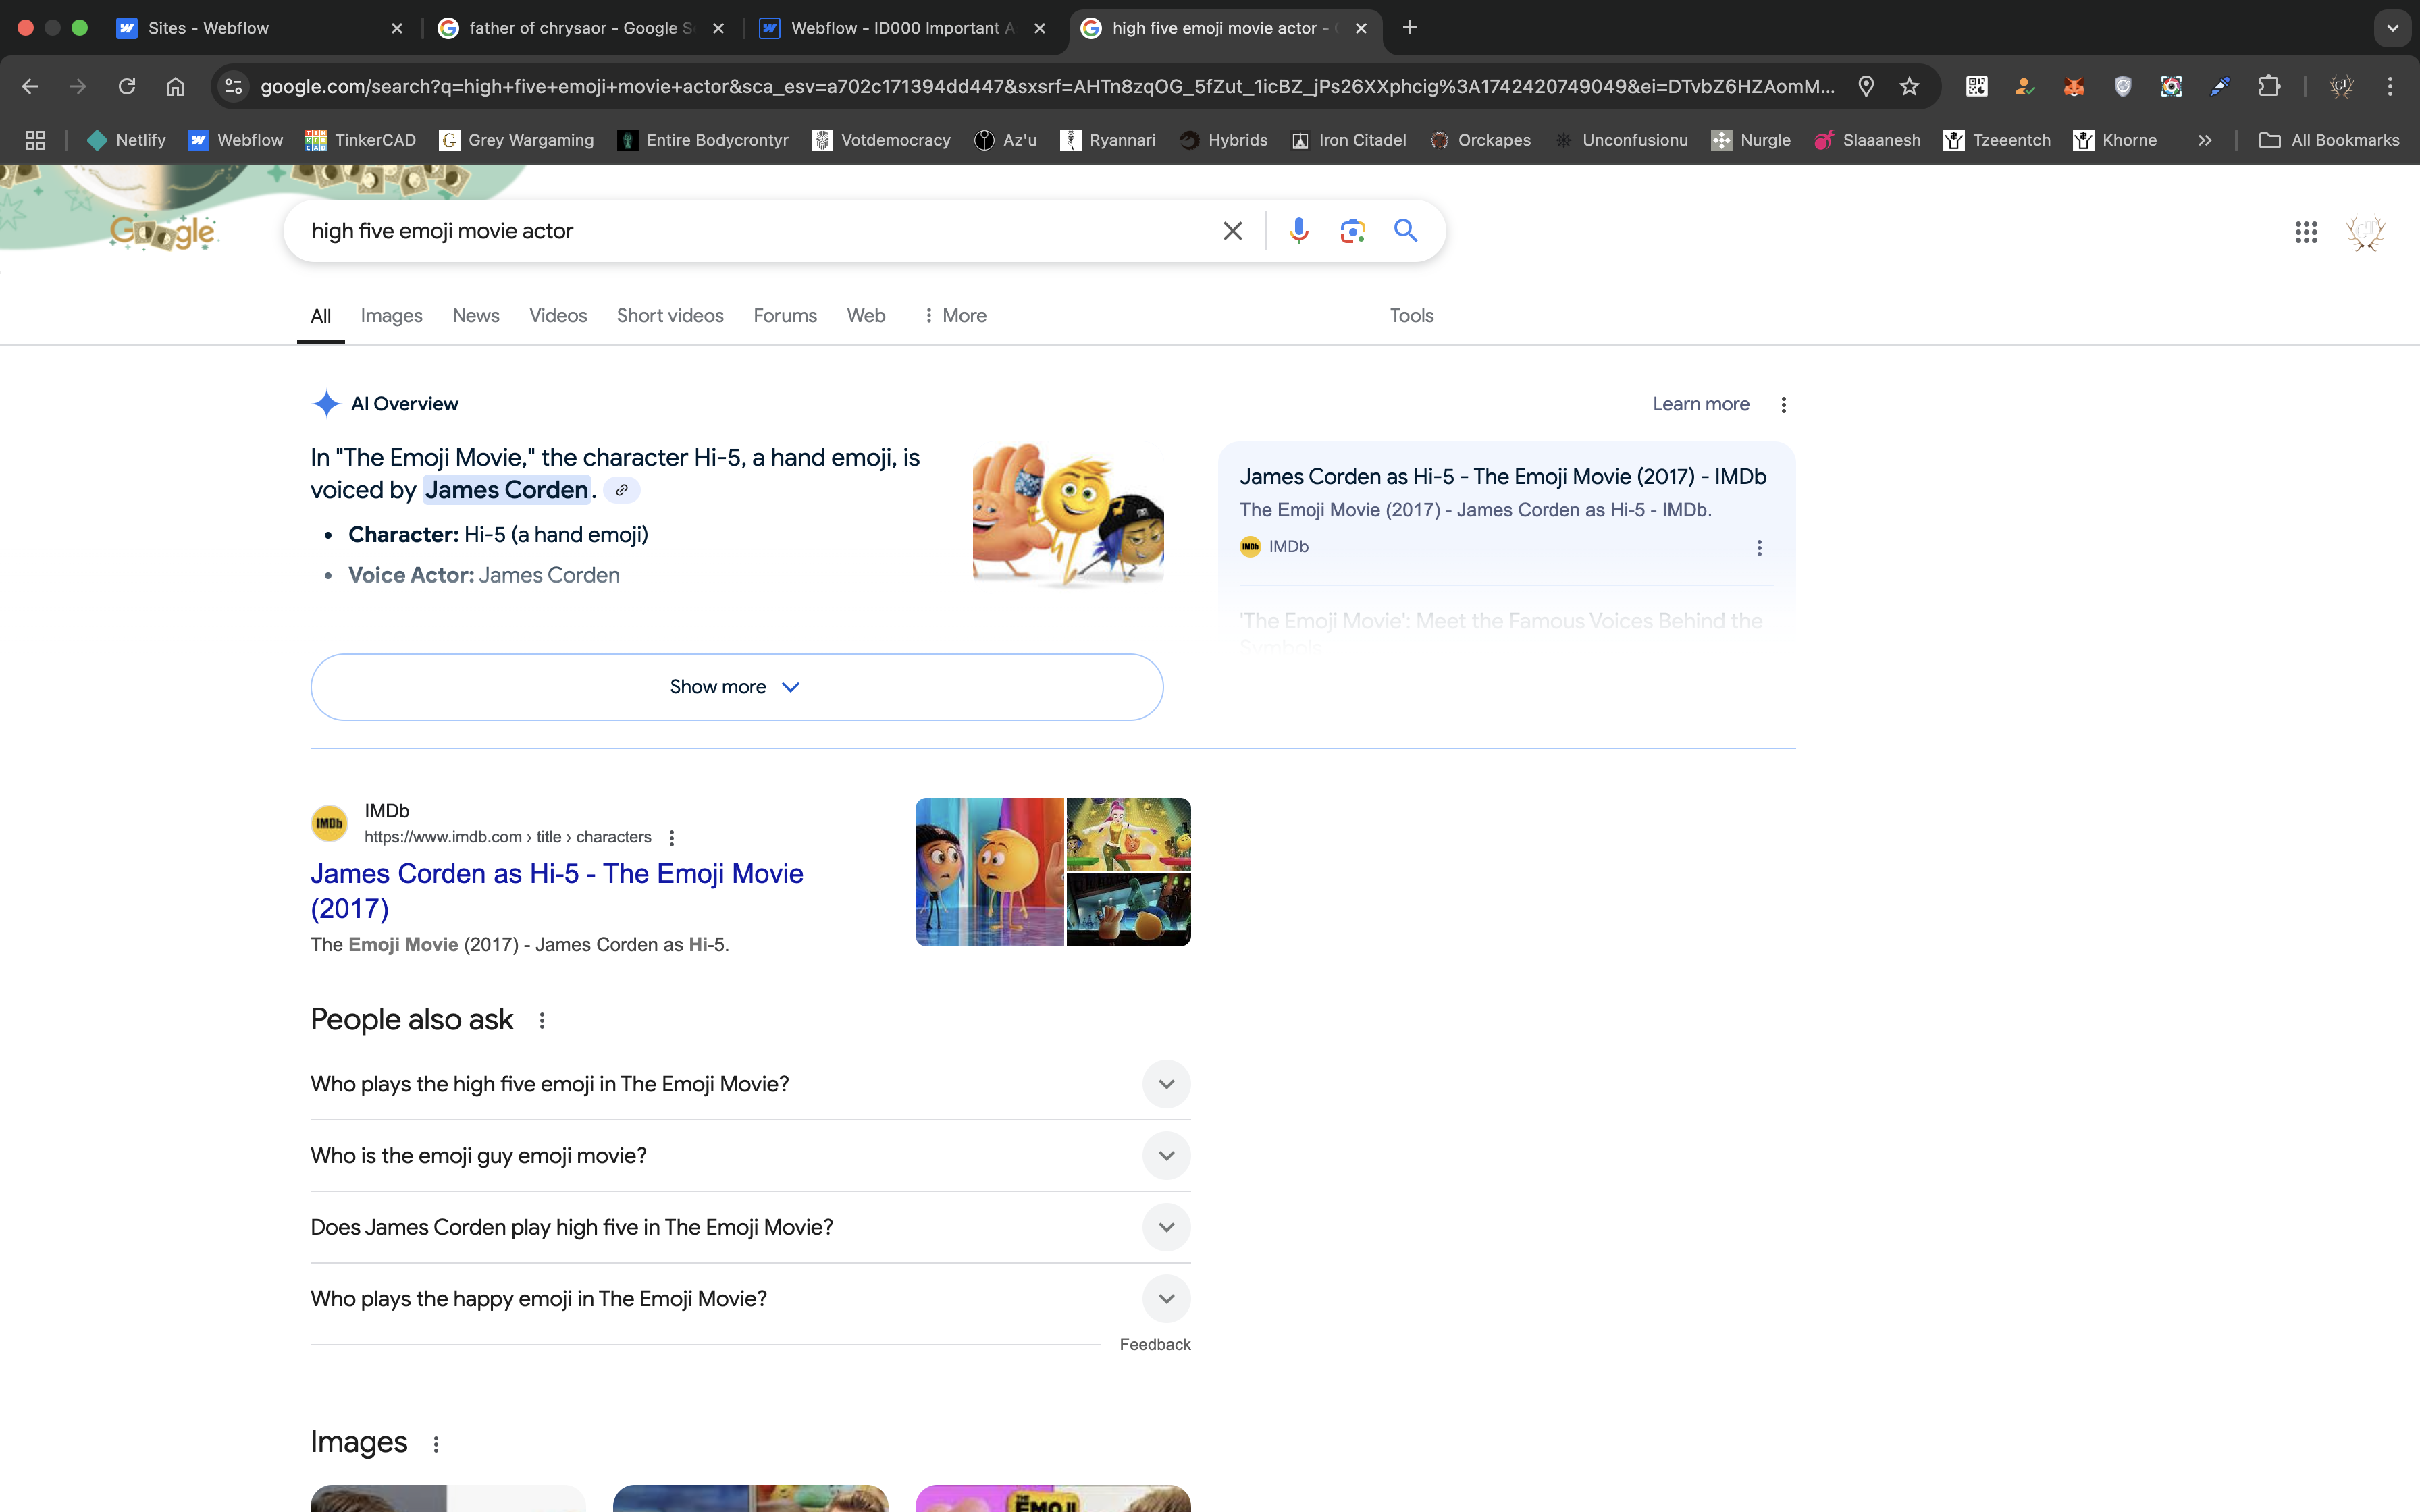Clear the search query with X
The height and width of the screenshot is (1512, 2420).
(x=1232, y=231)
